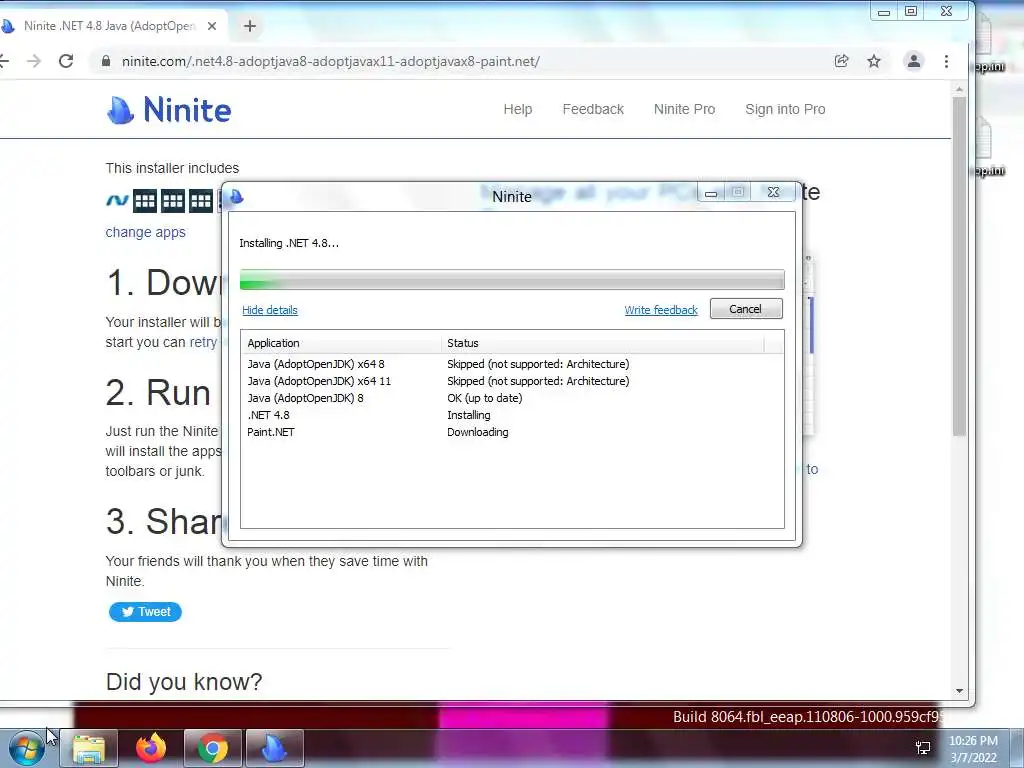Click the change apps link

(x=146, y=232)
